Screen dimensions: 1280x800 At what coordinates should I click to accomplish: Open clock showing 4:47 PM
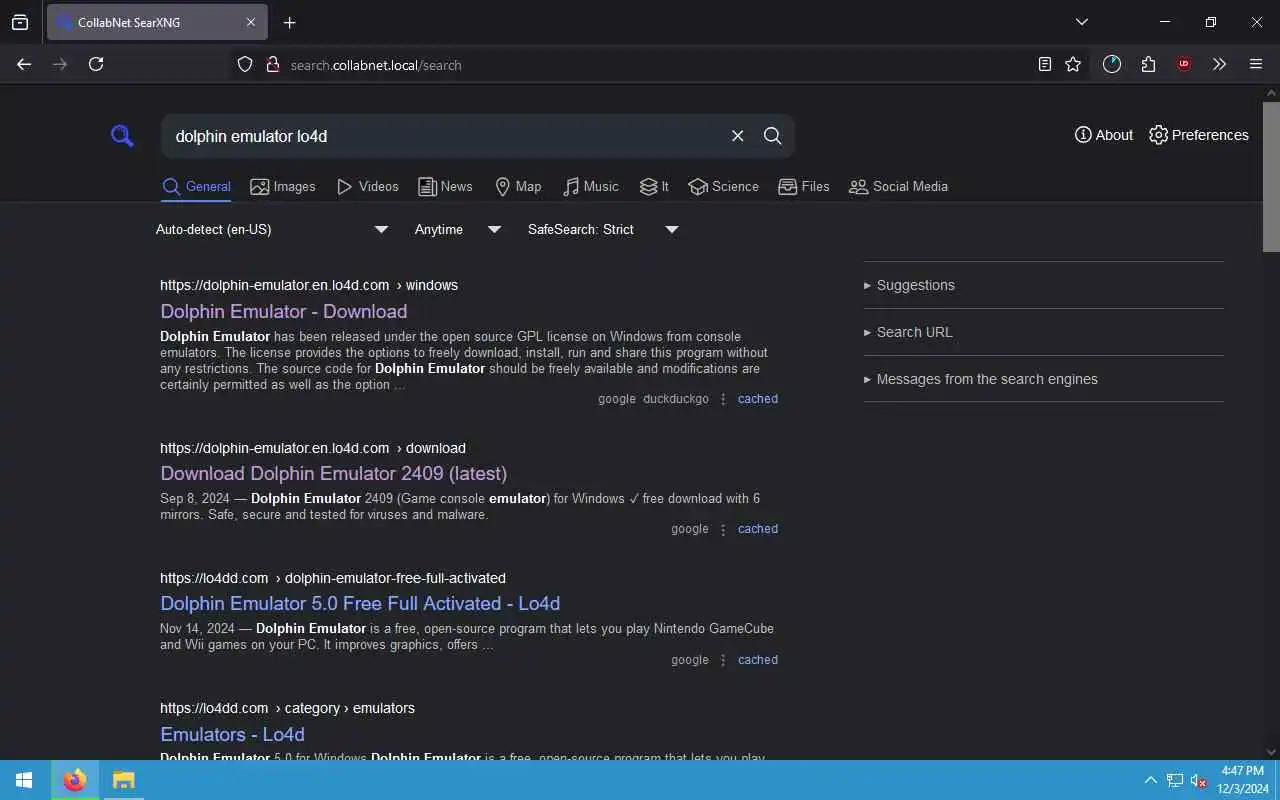1242,779
